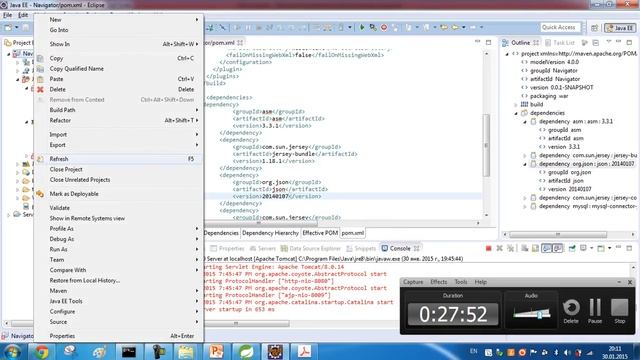Click Display Selected Console icon
The height and width of the screenshot is (360, 640).
point(584,248)
